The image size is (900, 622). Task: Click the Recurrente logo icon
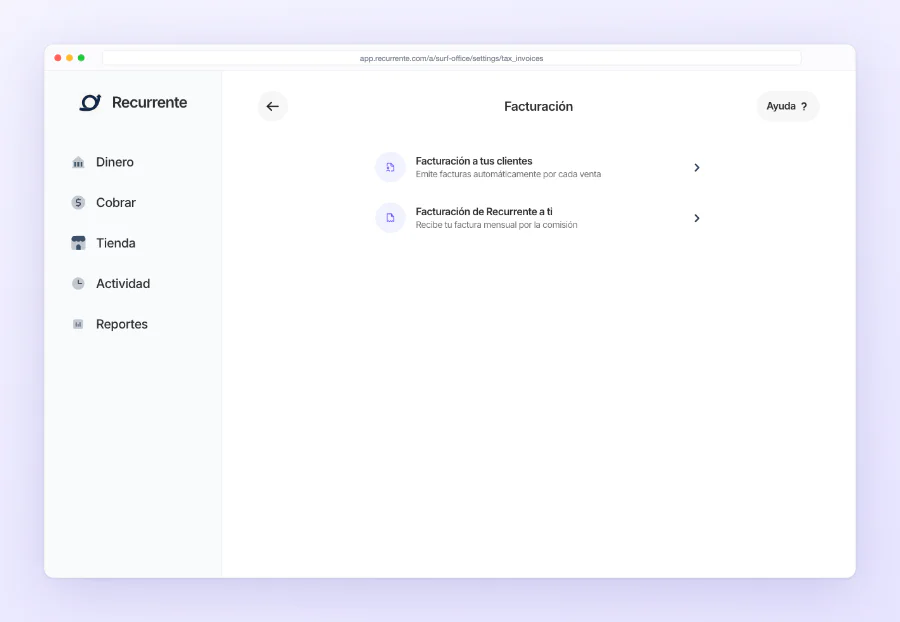90,103
